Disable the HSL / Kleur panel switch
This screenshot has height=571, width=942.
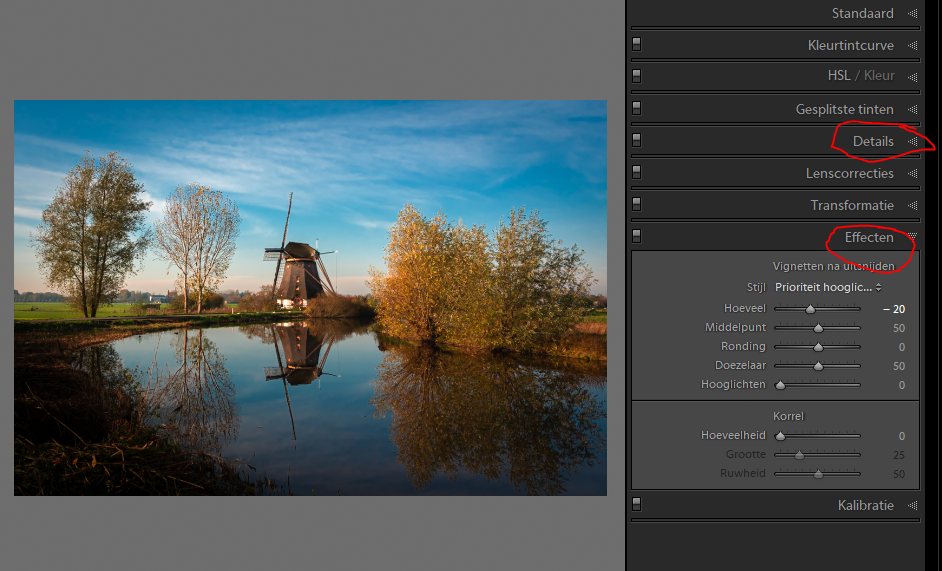click(636, 76)
